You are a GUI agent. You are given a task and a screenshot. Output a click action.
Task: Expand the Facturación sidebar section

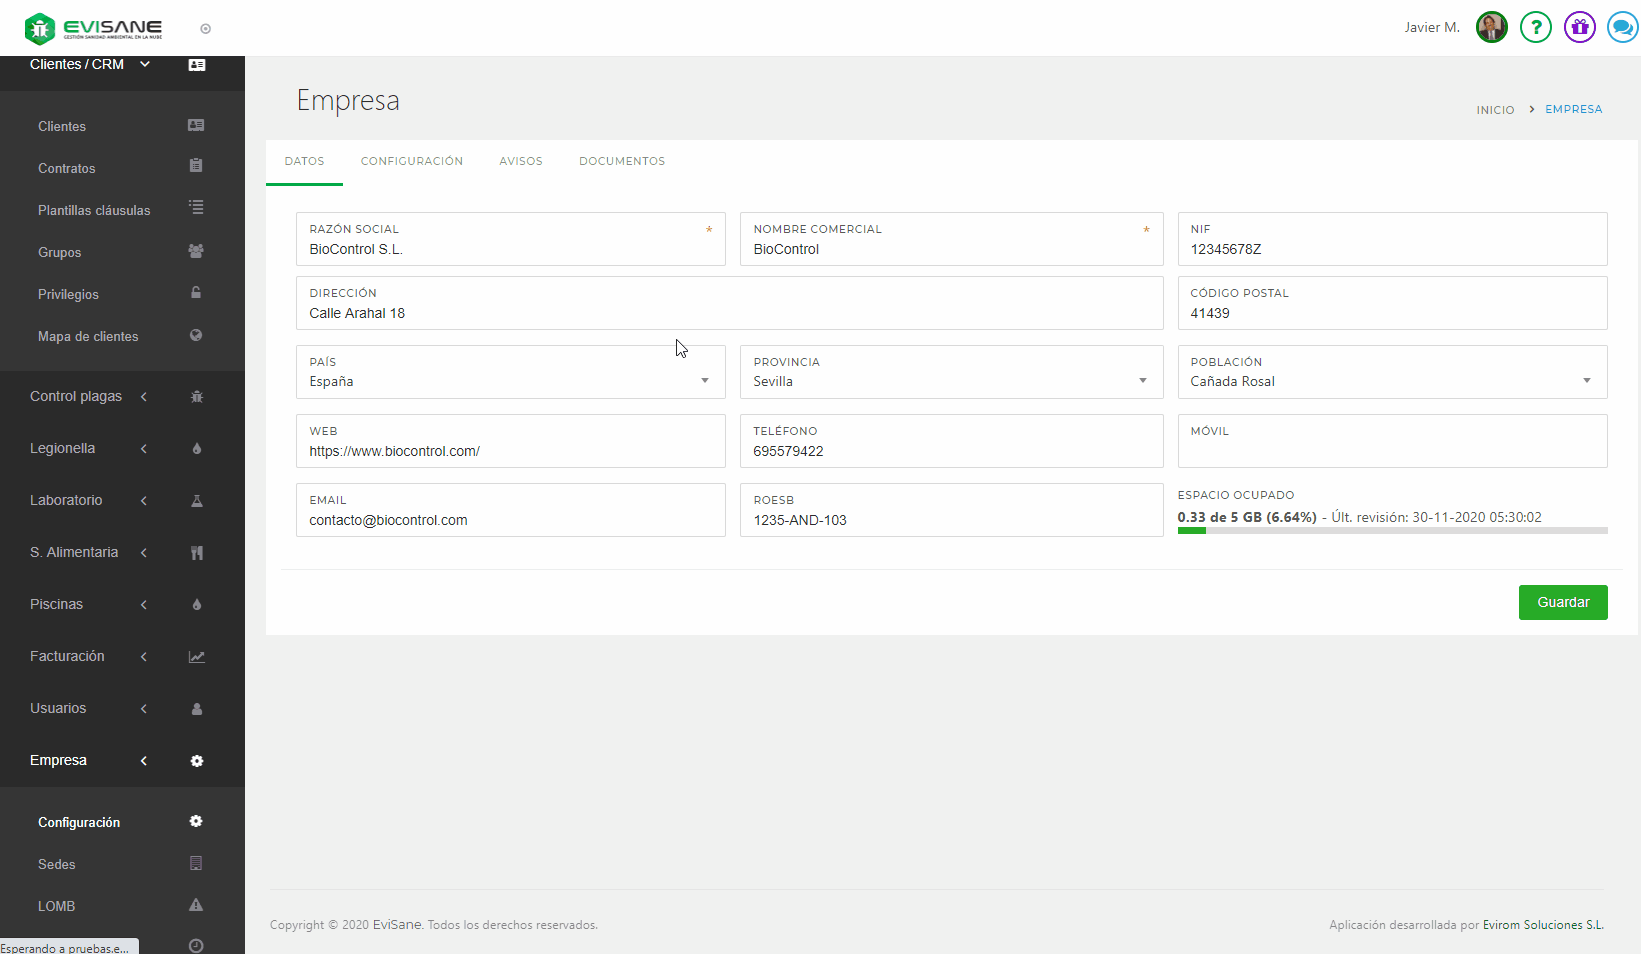click(x=67, y=656)
